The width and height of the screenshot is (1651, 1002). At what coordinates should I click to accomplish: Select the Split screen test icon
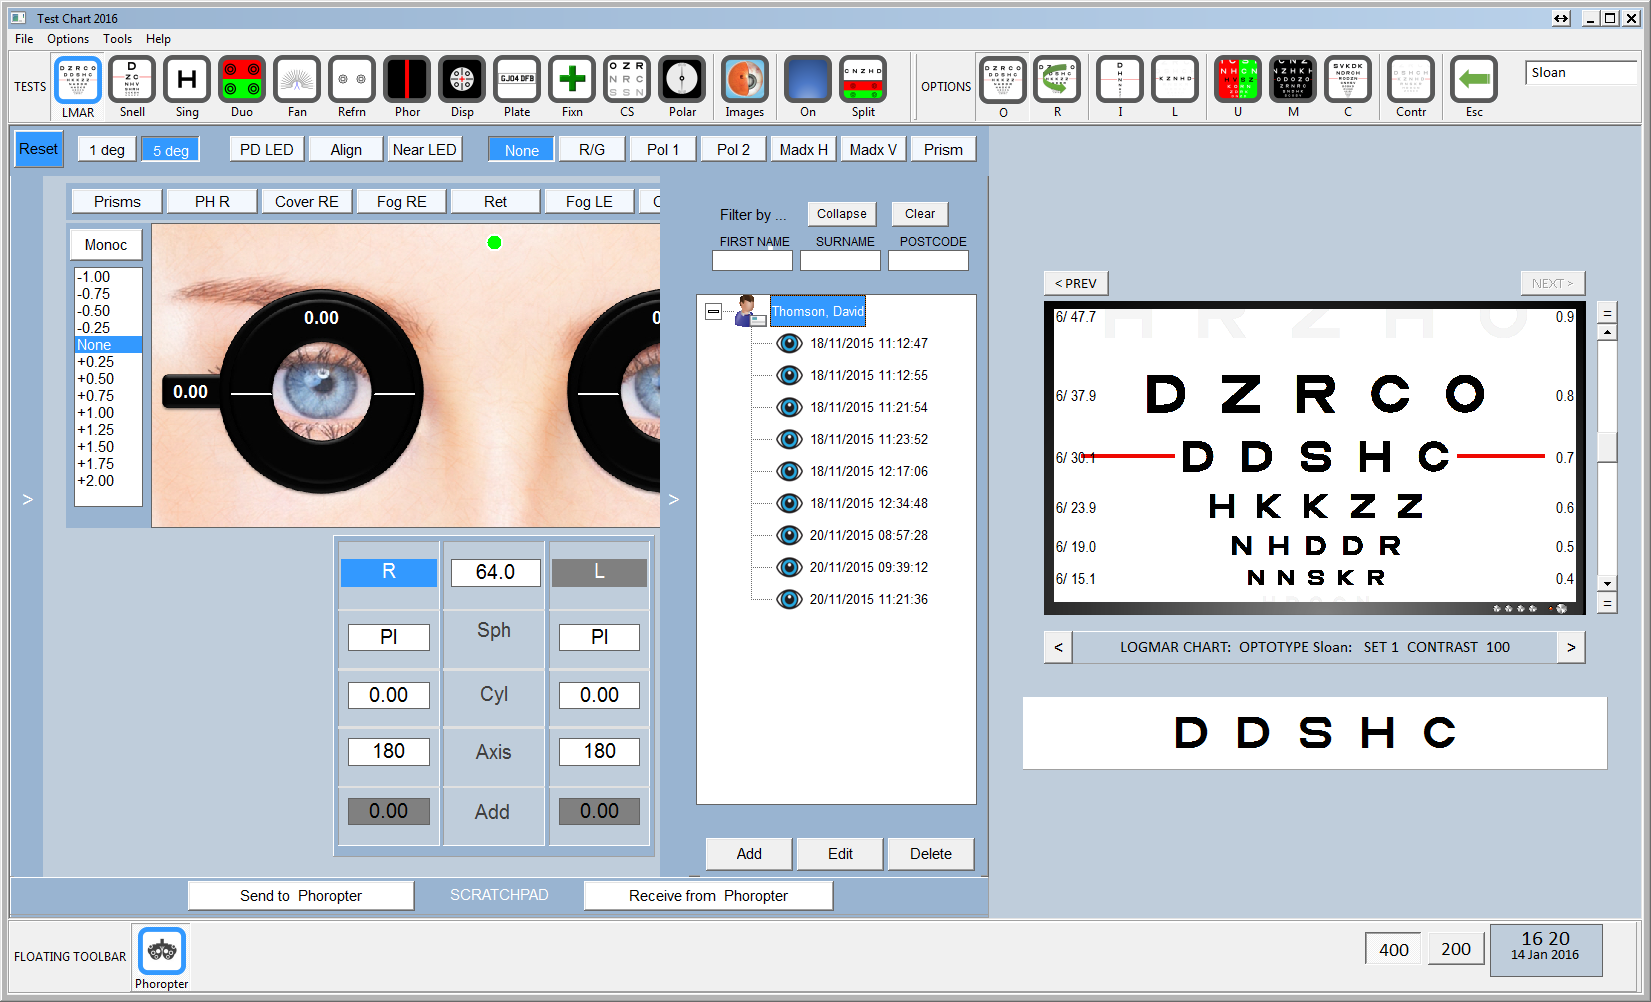pyautogui.click(x=863, y=80)
